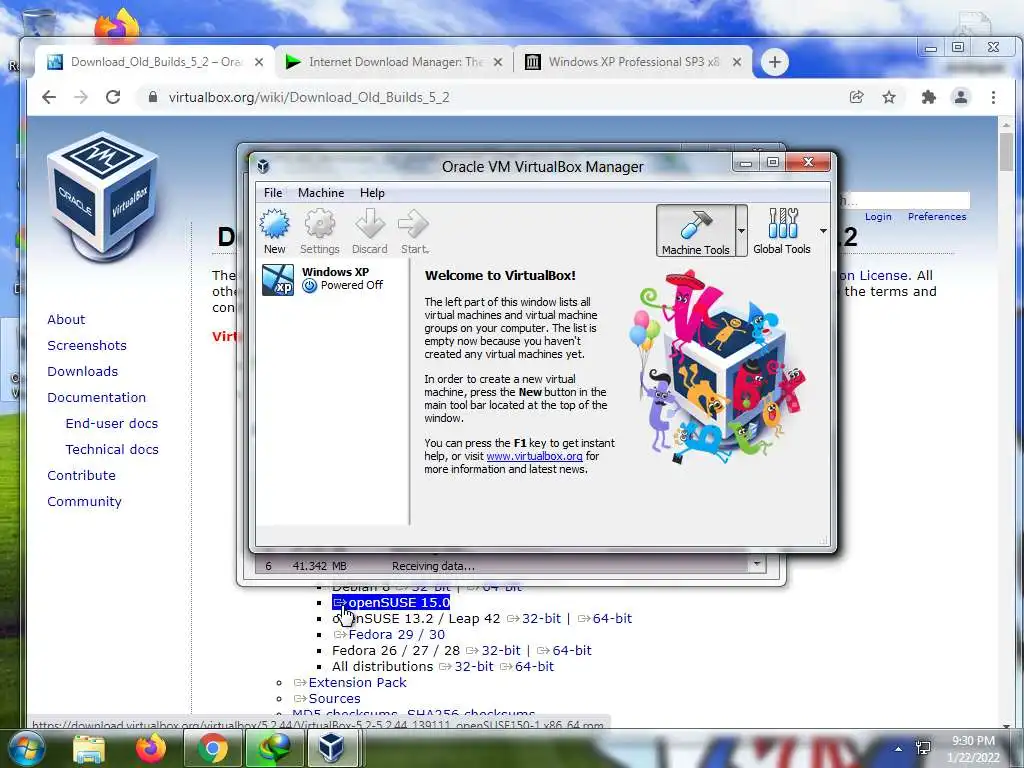Switch to Chrome on the taskbar
The image size is (1024, 768).
pyautogui.click(x=212, y=748)
